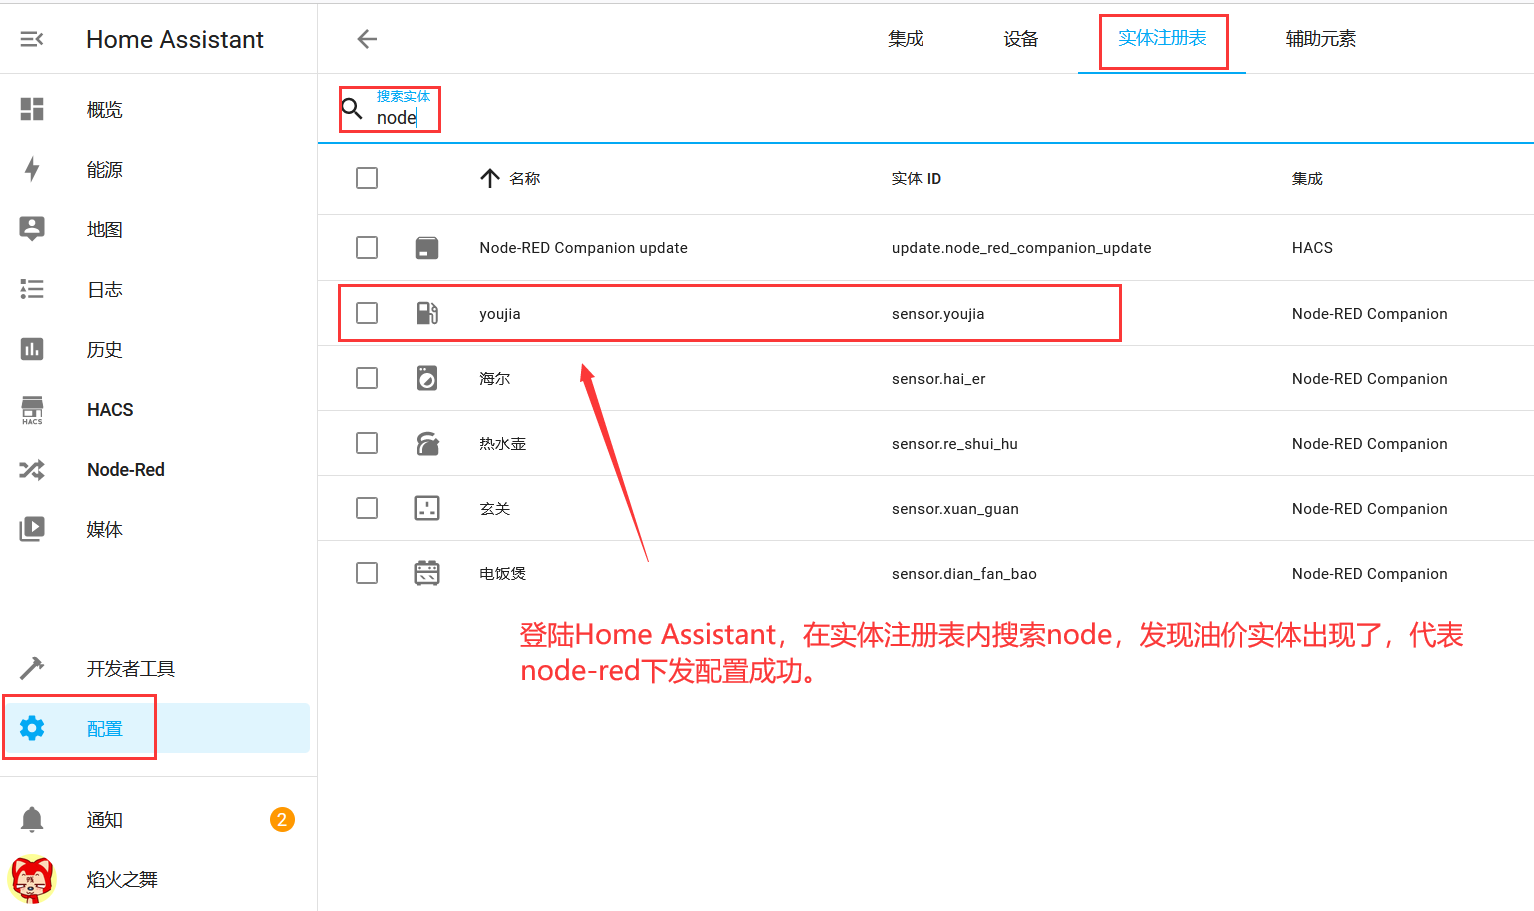Sort by 名称 column using arrow
The width and height of the screenshot is (1534, 911).
coord(489,179)
